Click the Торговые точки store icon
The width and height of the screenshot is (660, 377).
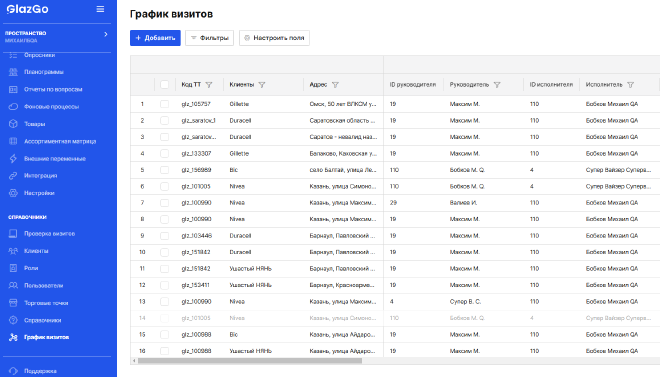tap(13, 303)
